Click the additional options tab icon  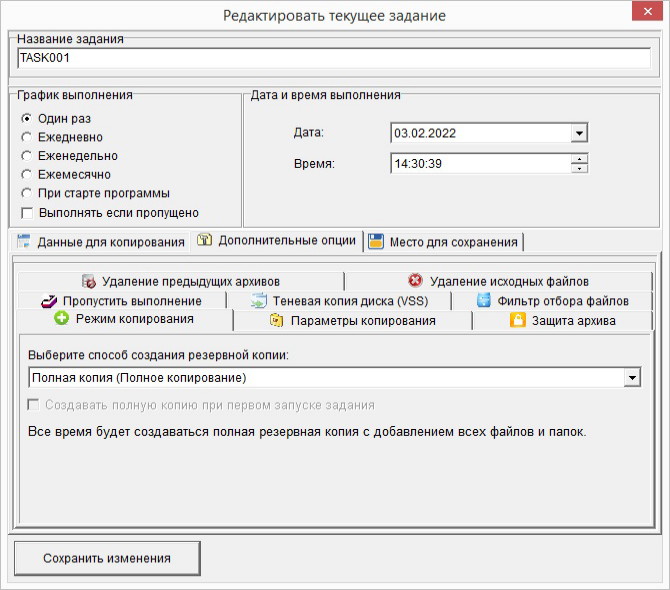(x=204, y=240)
